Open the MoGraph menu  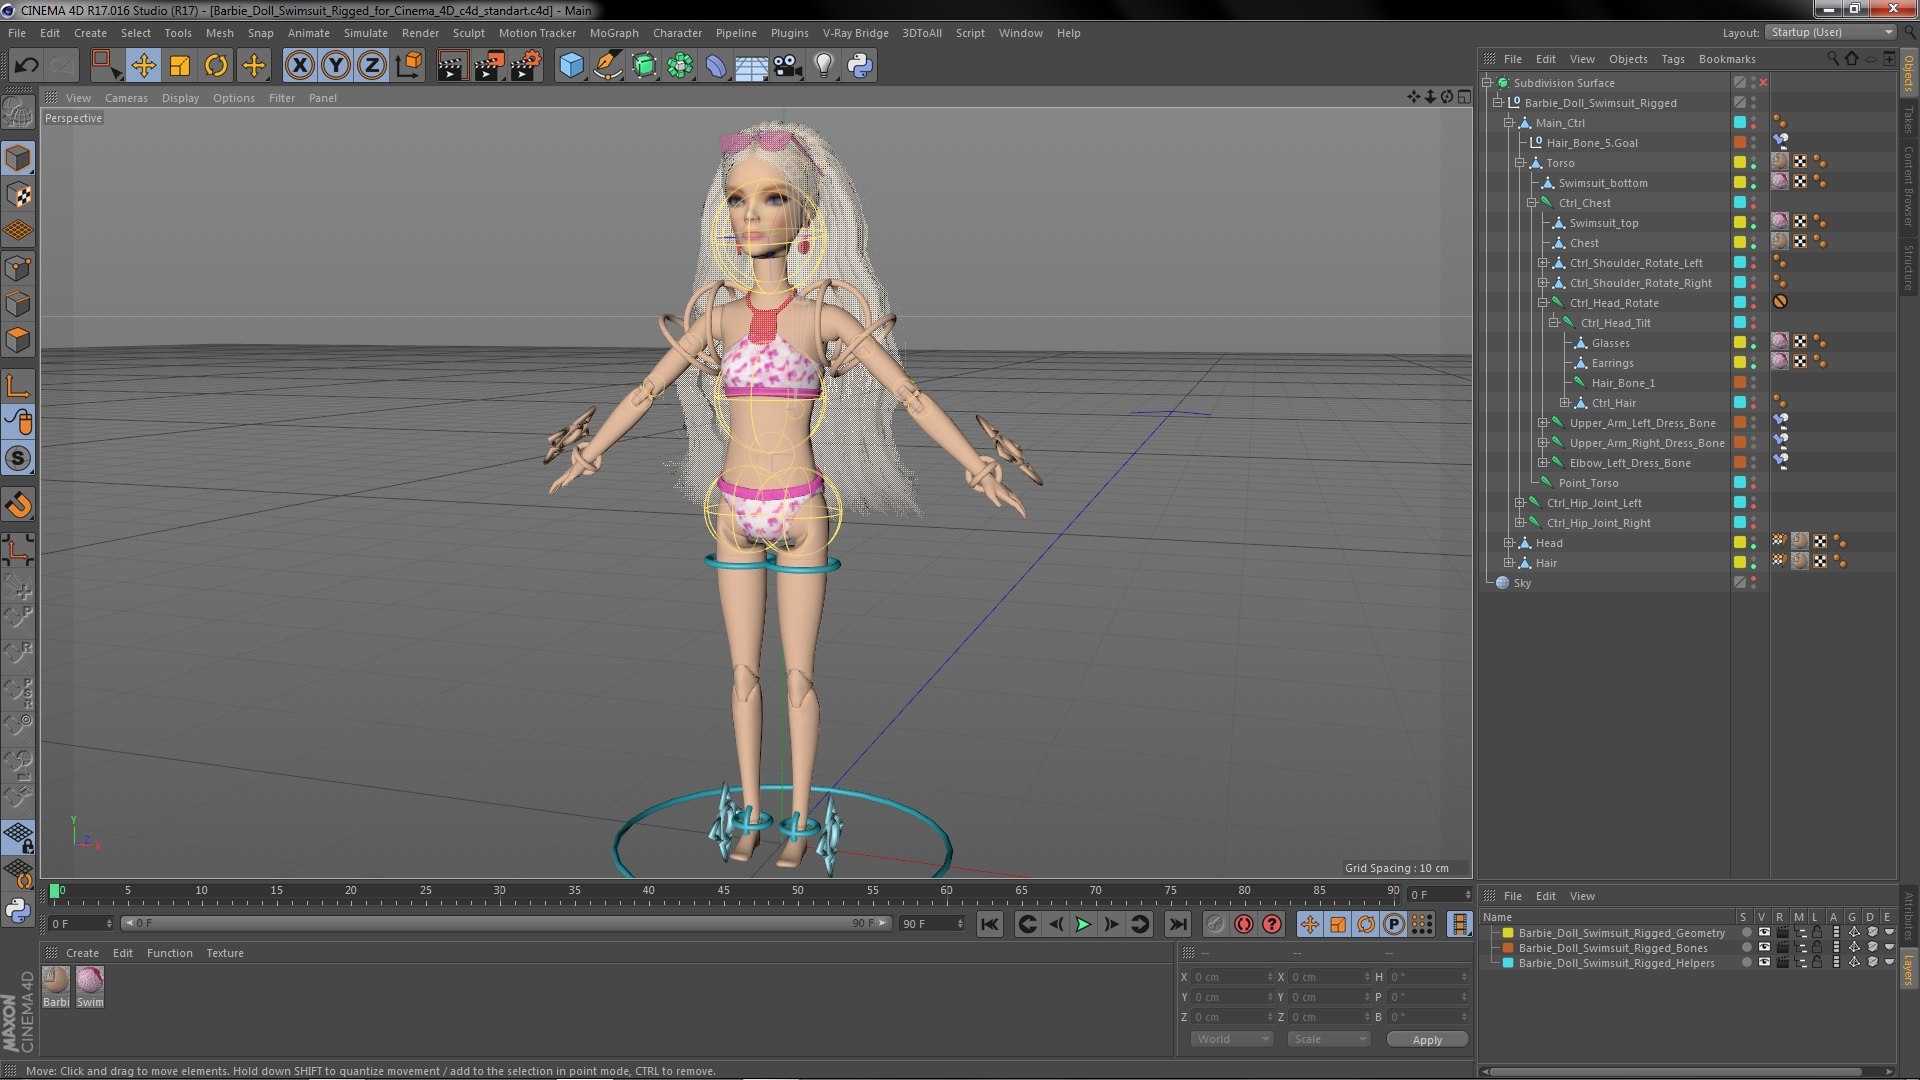pyautogui.click(x=614, y=33)
